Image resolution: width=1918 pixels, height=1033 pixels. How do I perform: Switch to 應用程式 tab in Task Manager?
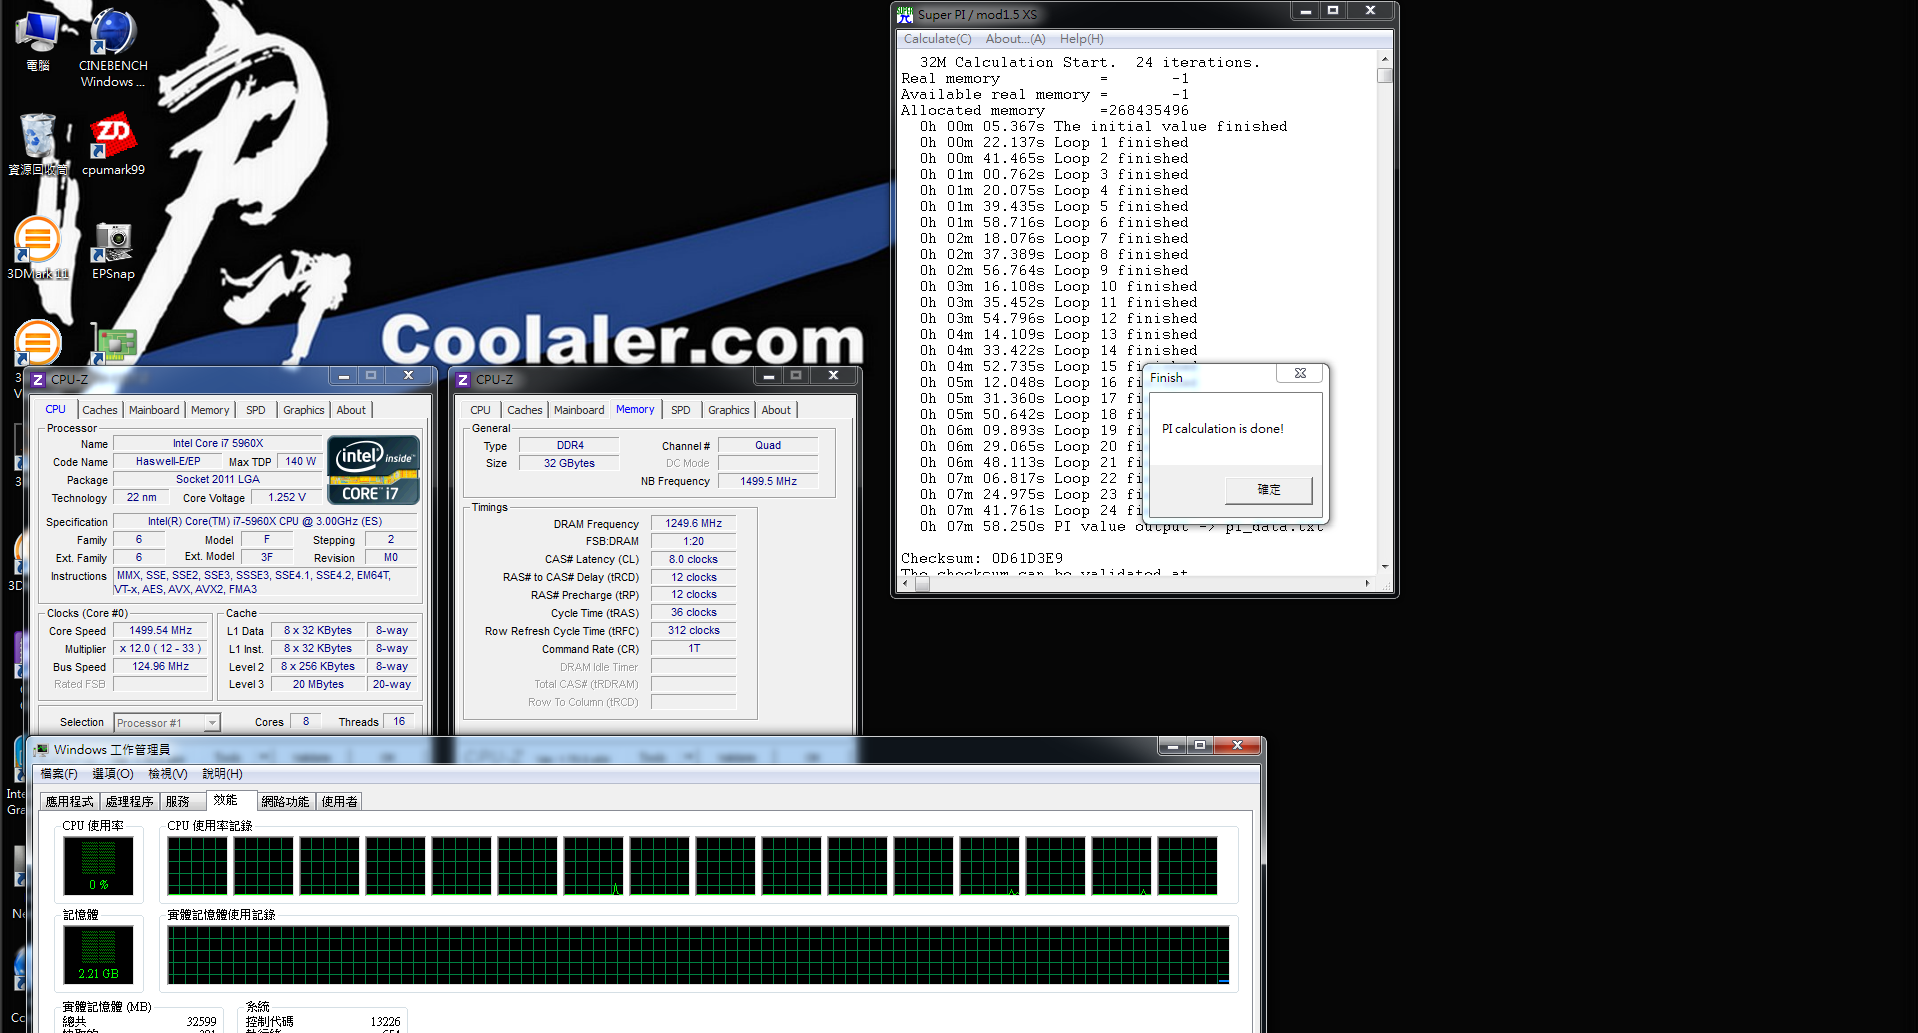tap(69, 802)
